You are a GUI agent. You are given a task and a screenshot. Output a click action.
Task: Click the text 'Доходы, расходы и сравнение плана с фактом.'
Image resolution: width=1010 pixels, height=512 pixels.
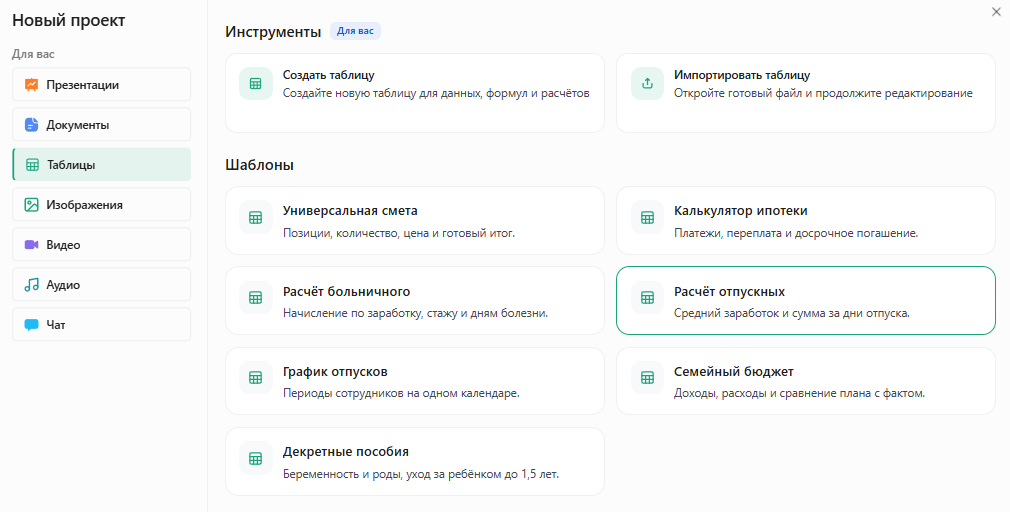799,393
